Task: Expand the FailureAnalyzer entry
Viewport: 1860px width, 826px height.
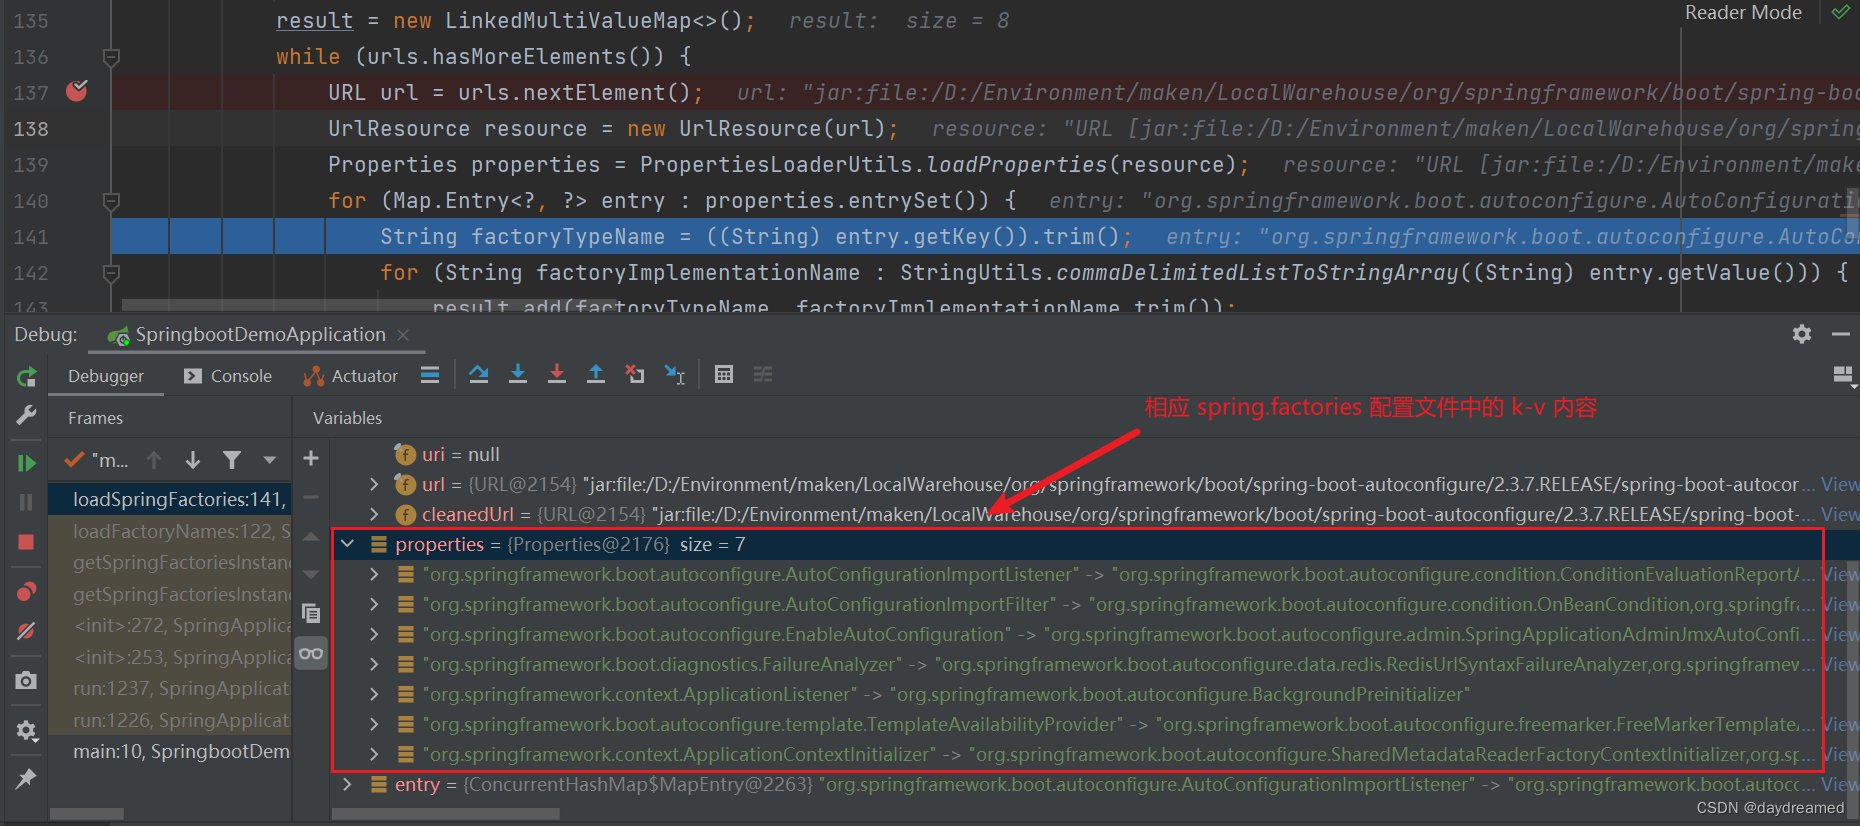Action: [x=374, y=664]
